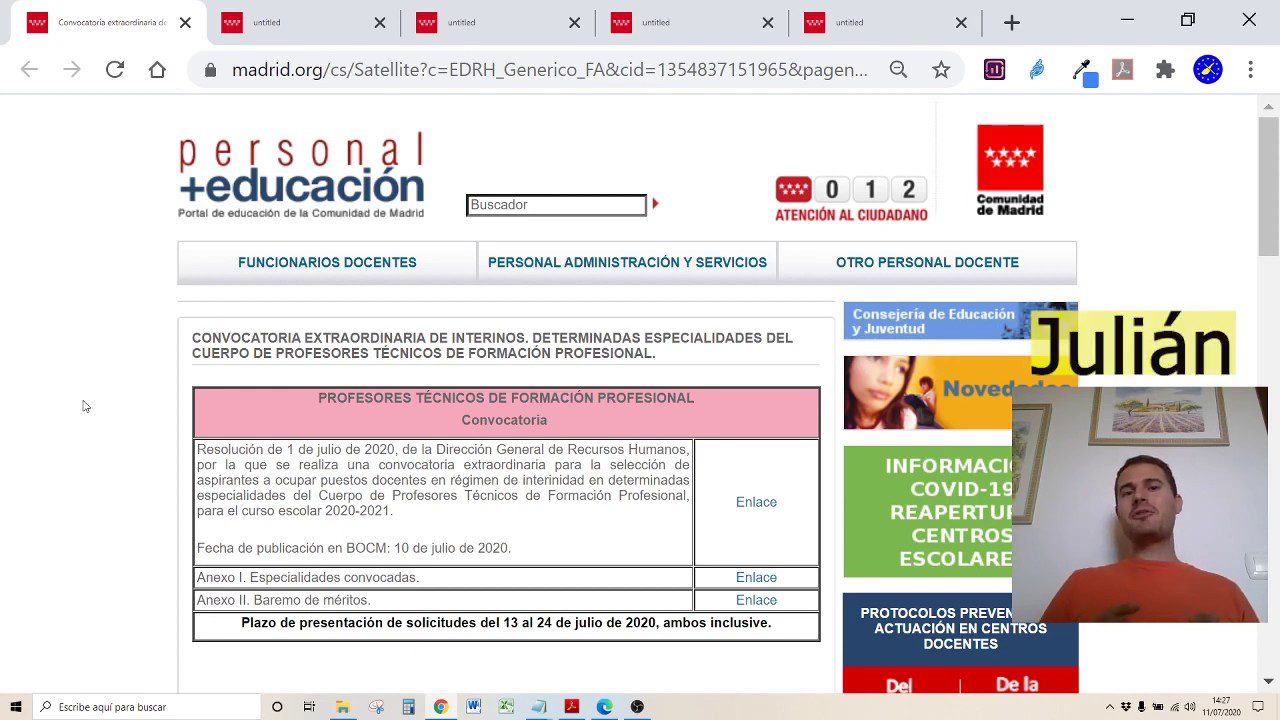Open Microsoft Edge from the taskbar
The width and height of the screenshot is (1280, 720).
tap(604, 707)
